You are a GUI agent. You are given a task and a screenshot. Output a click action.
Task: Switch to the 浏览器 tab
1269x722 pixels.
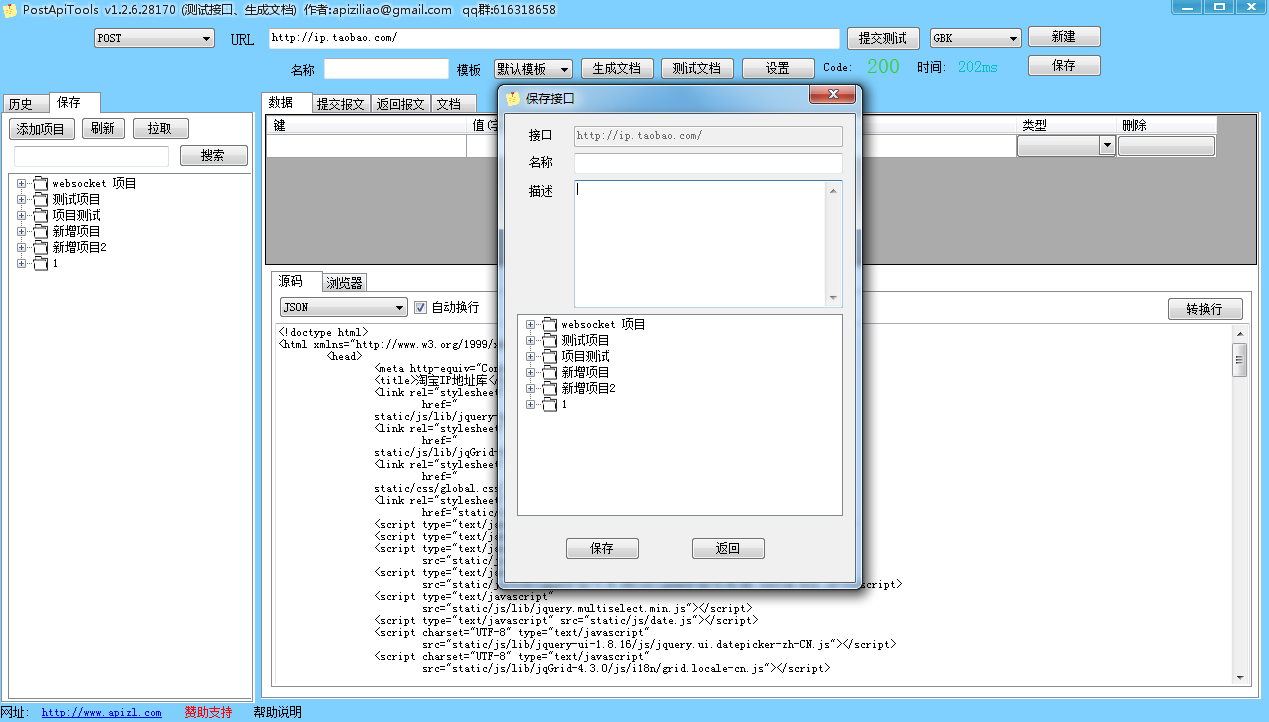pyautogui.click(x=344, y=283)
